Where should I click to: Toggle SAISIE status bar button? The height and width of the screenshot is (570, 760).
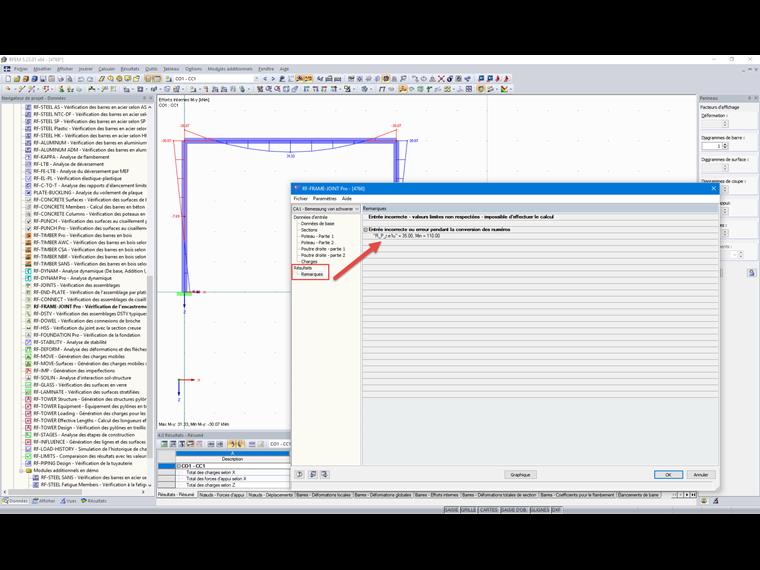pyautogui.click(x=451, y=510)
